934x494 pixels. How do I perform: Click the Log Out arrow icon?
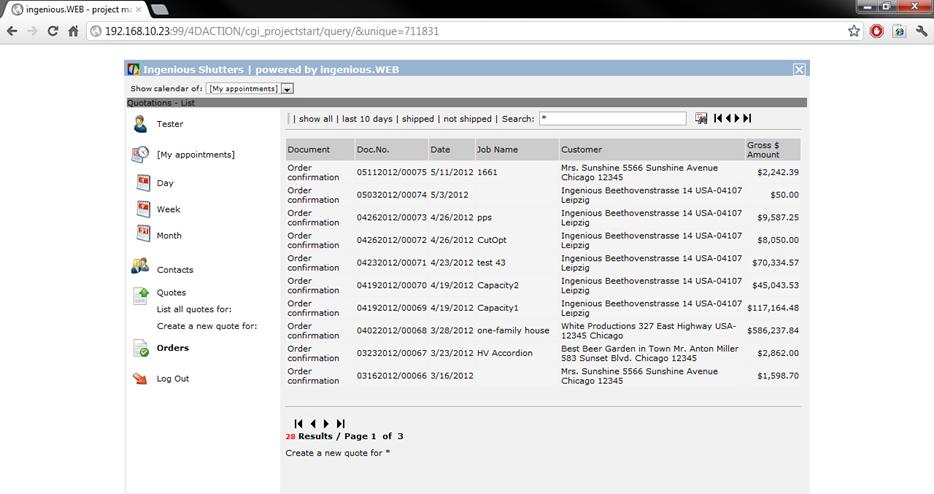pos(140,379)
